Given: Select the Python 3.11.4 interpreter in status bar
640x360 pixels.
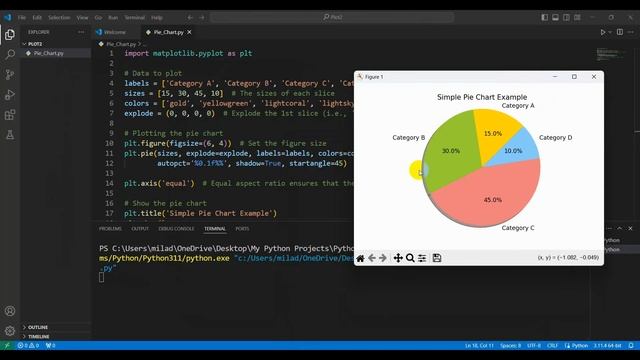Looking at the screenshot, I should point(608,345).
